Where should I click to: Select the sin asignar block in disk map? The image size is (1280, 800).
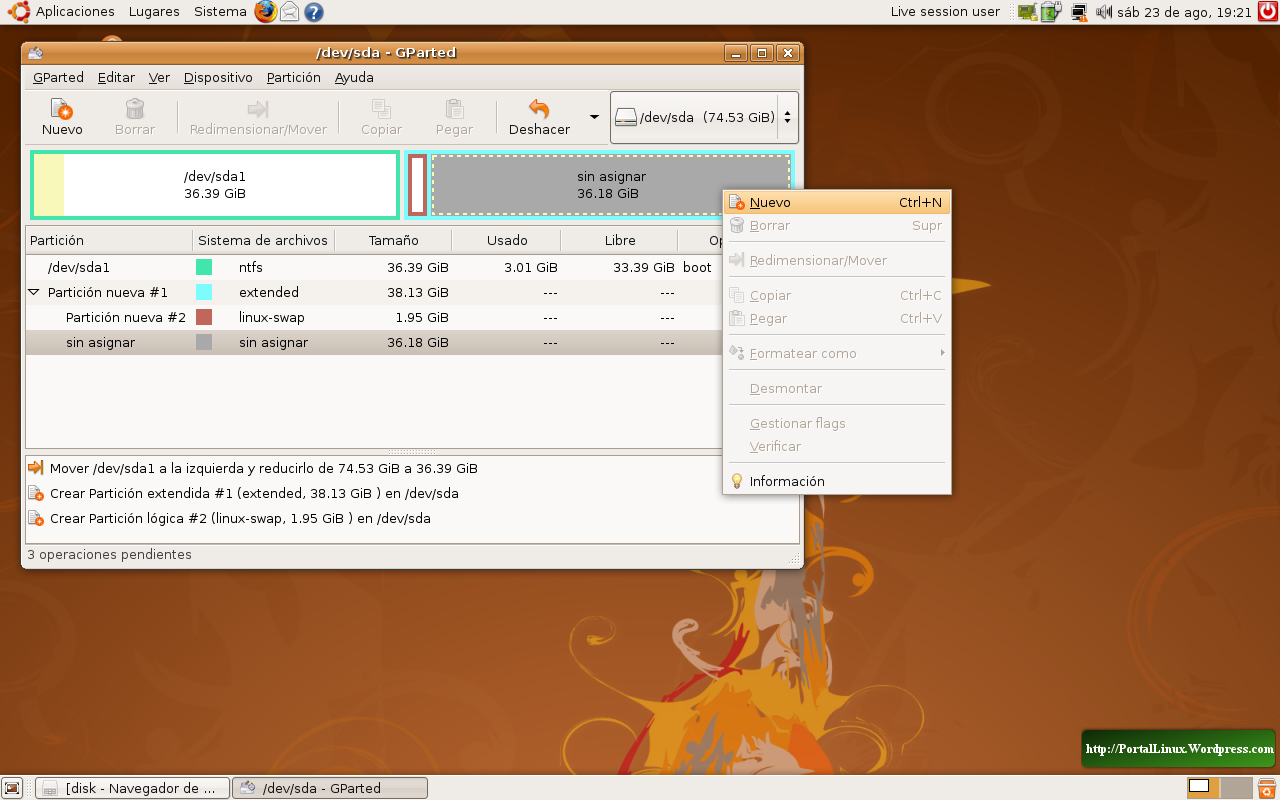pos(610,185)
